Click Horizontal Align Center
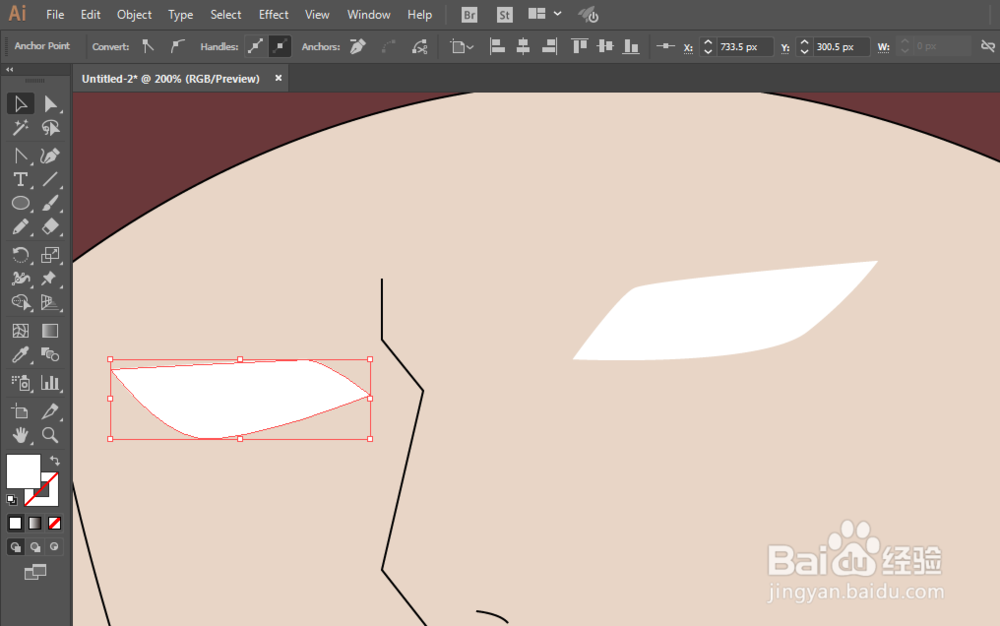This screenshot has width=1000, height=626. (523, 47)
